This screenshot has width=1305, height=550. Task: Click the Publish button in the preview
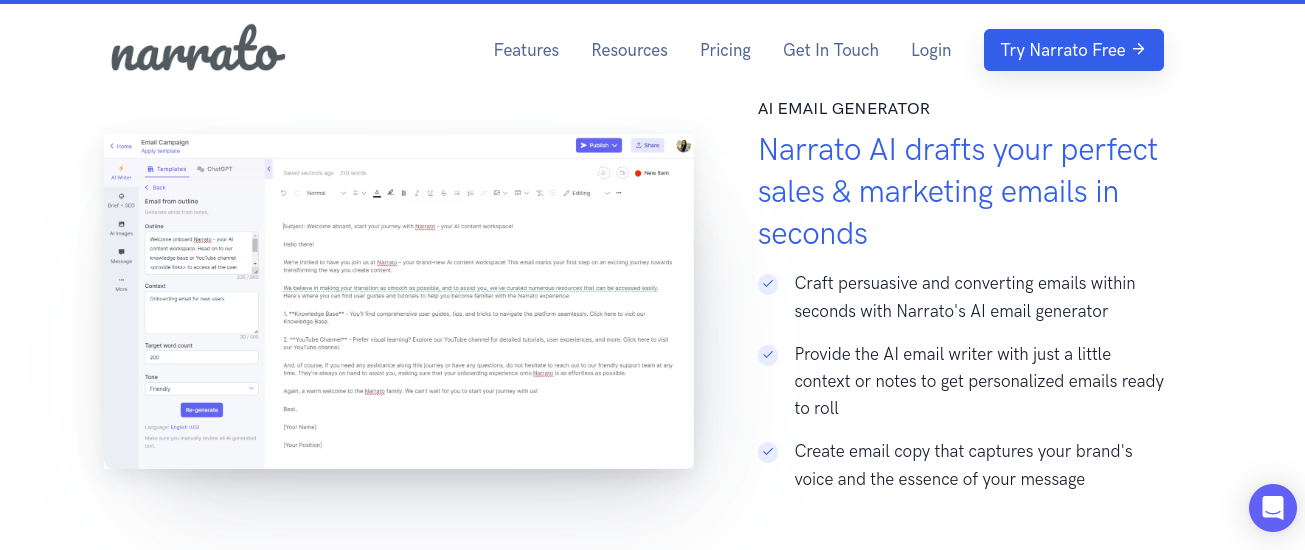point(599,145)
